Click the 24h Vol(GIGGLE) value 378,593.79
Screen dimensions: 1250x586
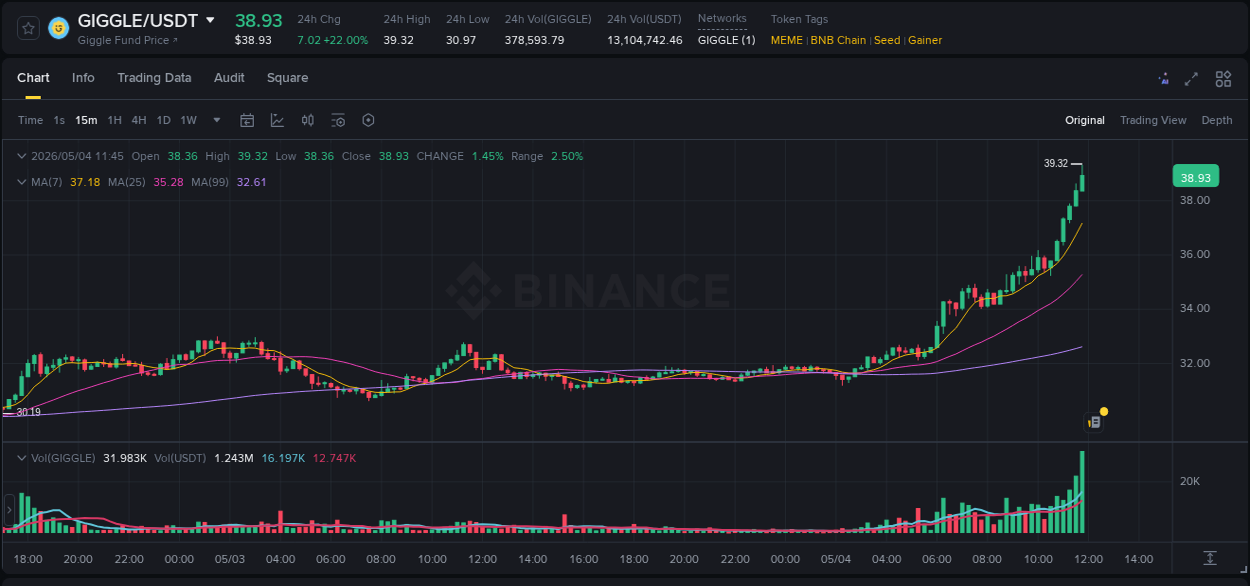point(534,40)
